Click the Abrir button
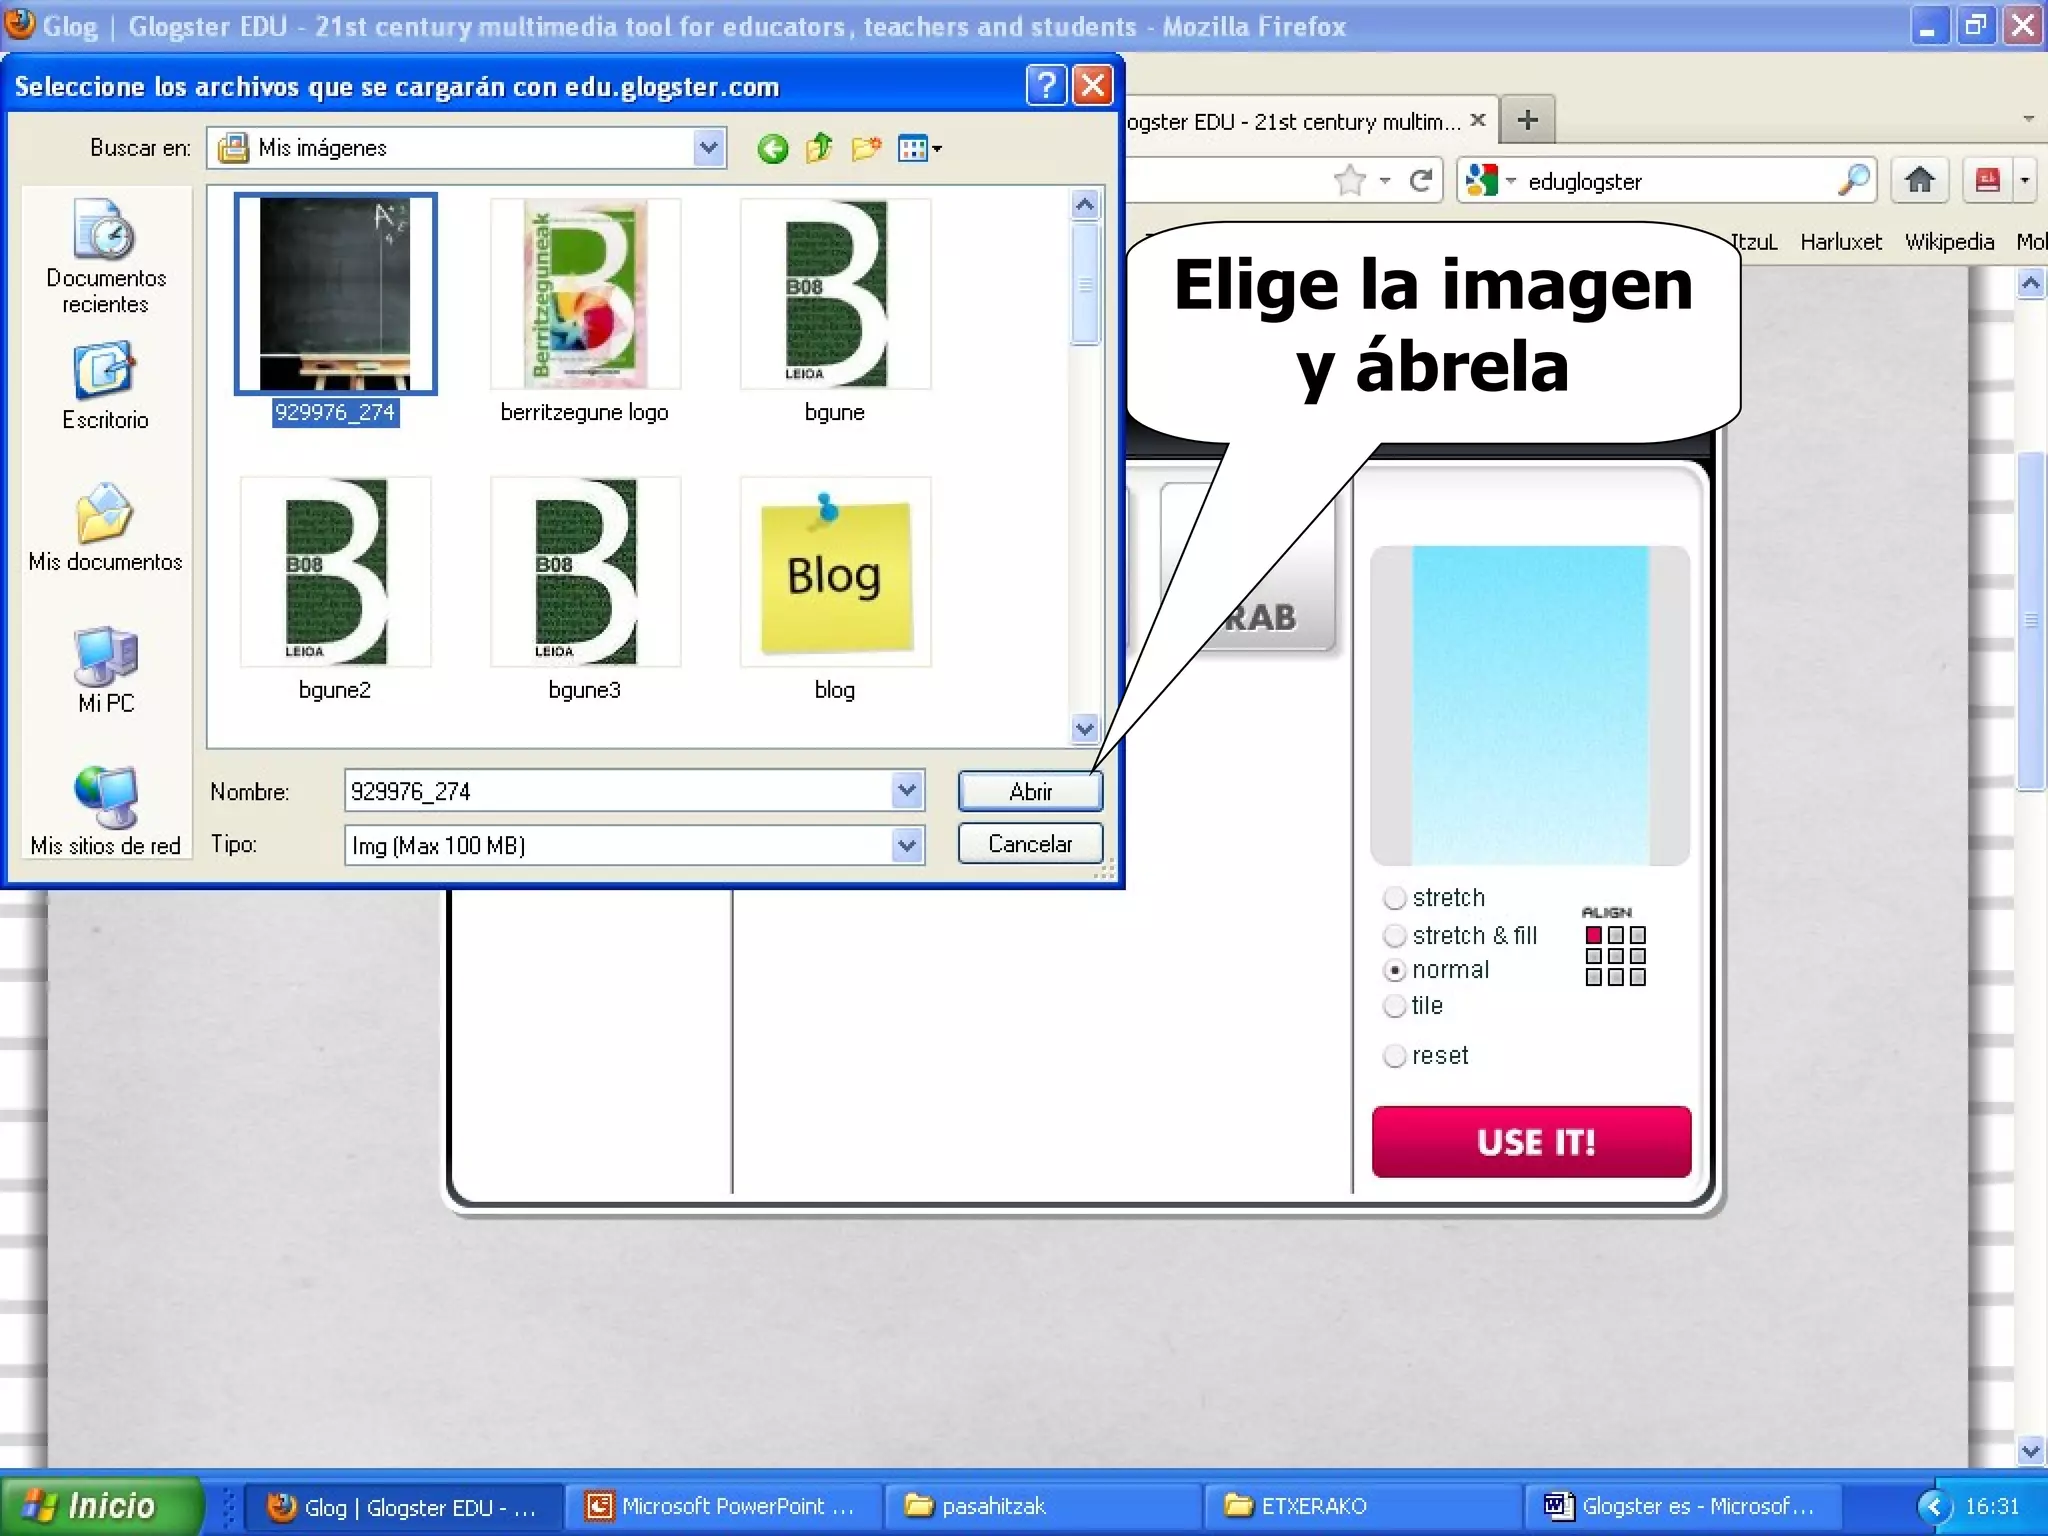Image resolution: width=2048 pixels, height=1536 pixels. pyautogui.click(x=1030, y=792)
